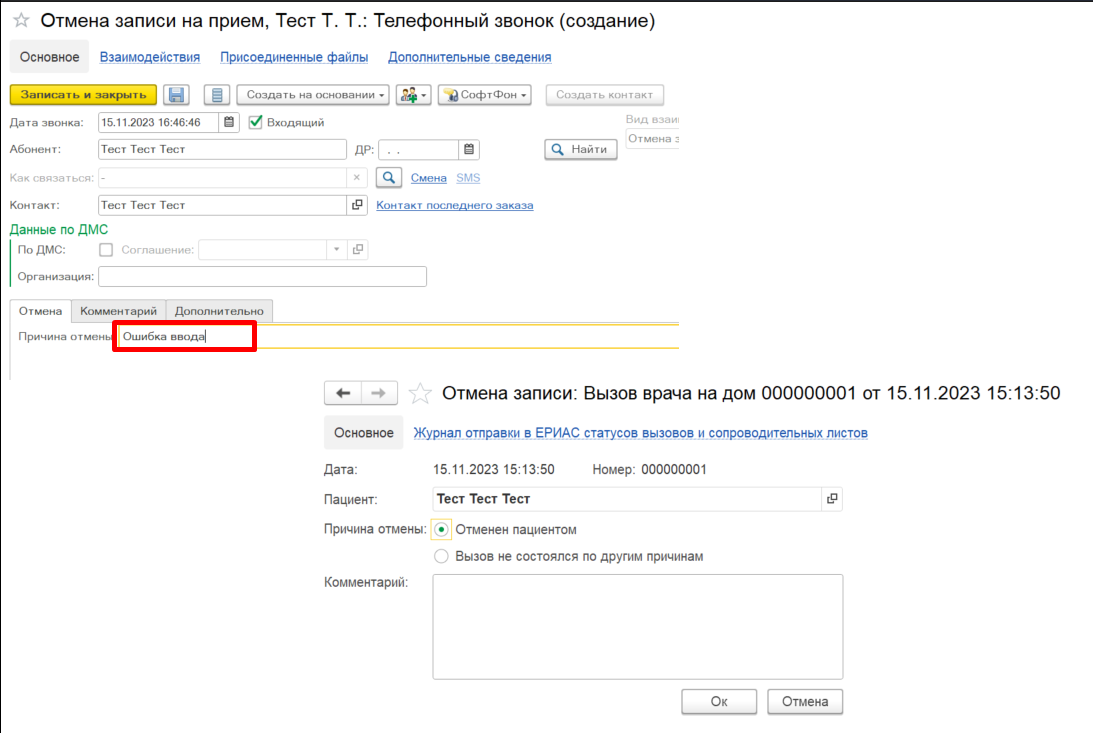Star the Отмена записи на прием window as favorite
Screen dimensions: 1093x733
coord(21,21)
